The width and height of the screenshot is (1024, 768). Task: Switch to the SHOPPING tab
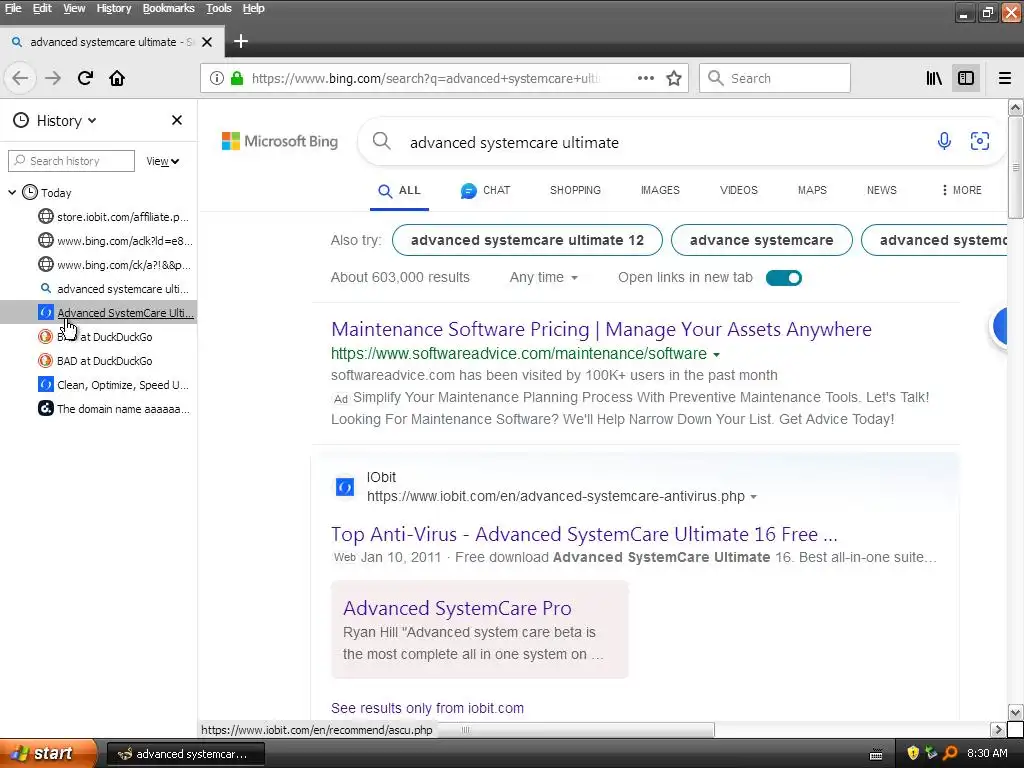(x=575, y=190)
